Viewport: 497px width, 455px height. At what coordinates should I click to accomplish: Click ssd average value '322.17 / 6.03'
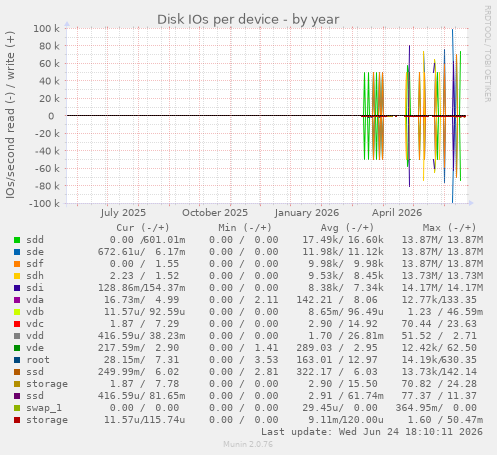337,372
